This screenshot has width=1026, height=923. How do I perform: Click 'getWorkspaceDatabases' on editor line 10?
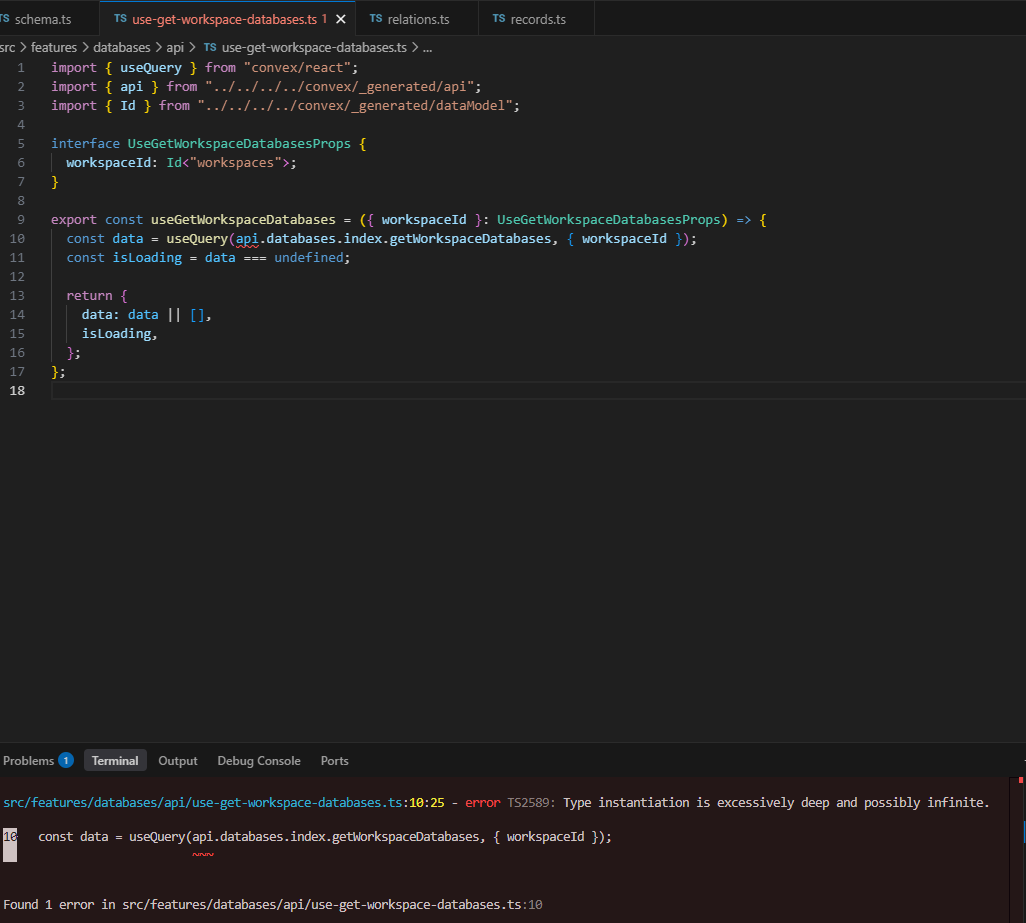click(470, 239)
